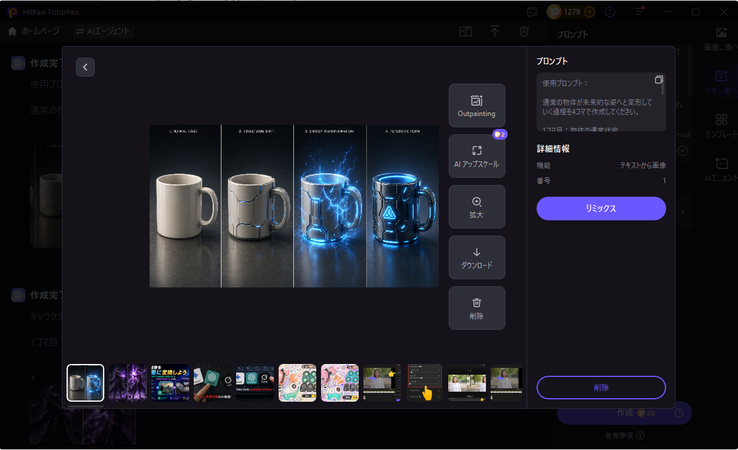738x450 pixels.
Task: Open the hamburger menu with red dot
Action: click(639, 11)
